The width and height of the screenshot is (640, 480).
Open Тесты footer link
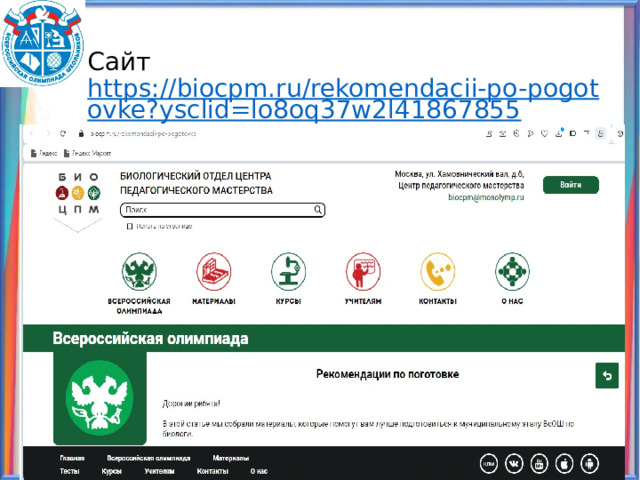(x=69, y=471)
